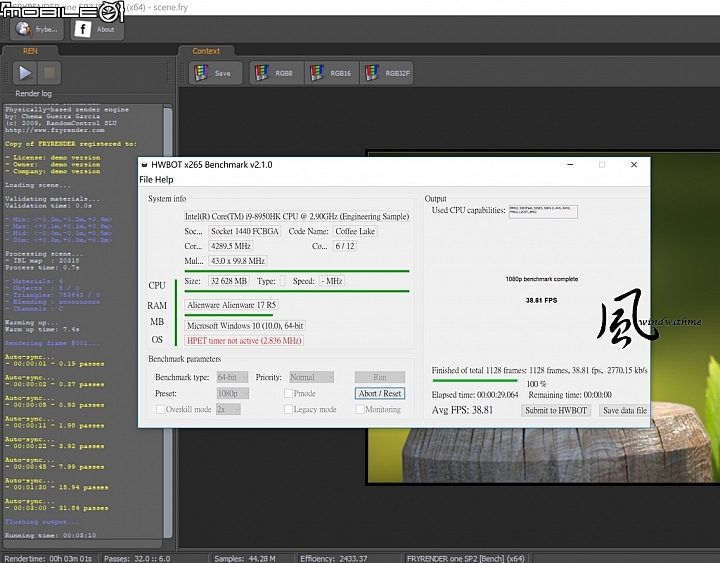This screenshot has height=563, width=720.
Task: Toggle the Overkill mode checkbox
Action: [160, 409]
